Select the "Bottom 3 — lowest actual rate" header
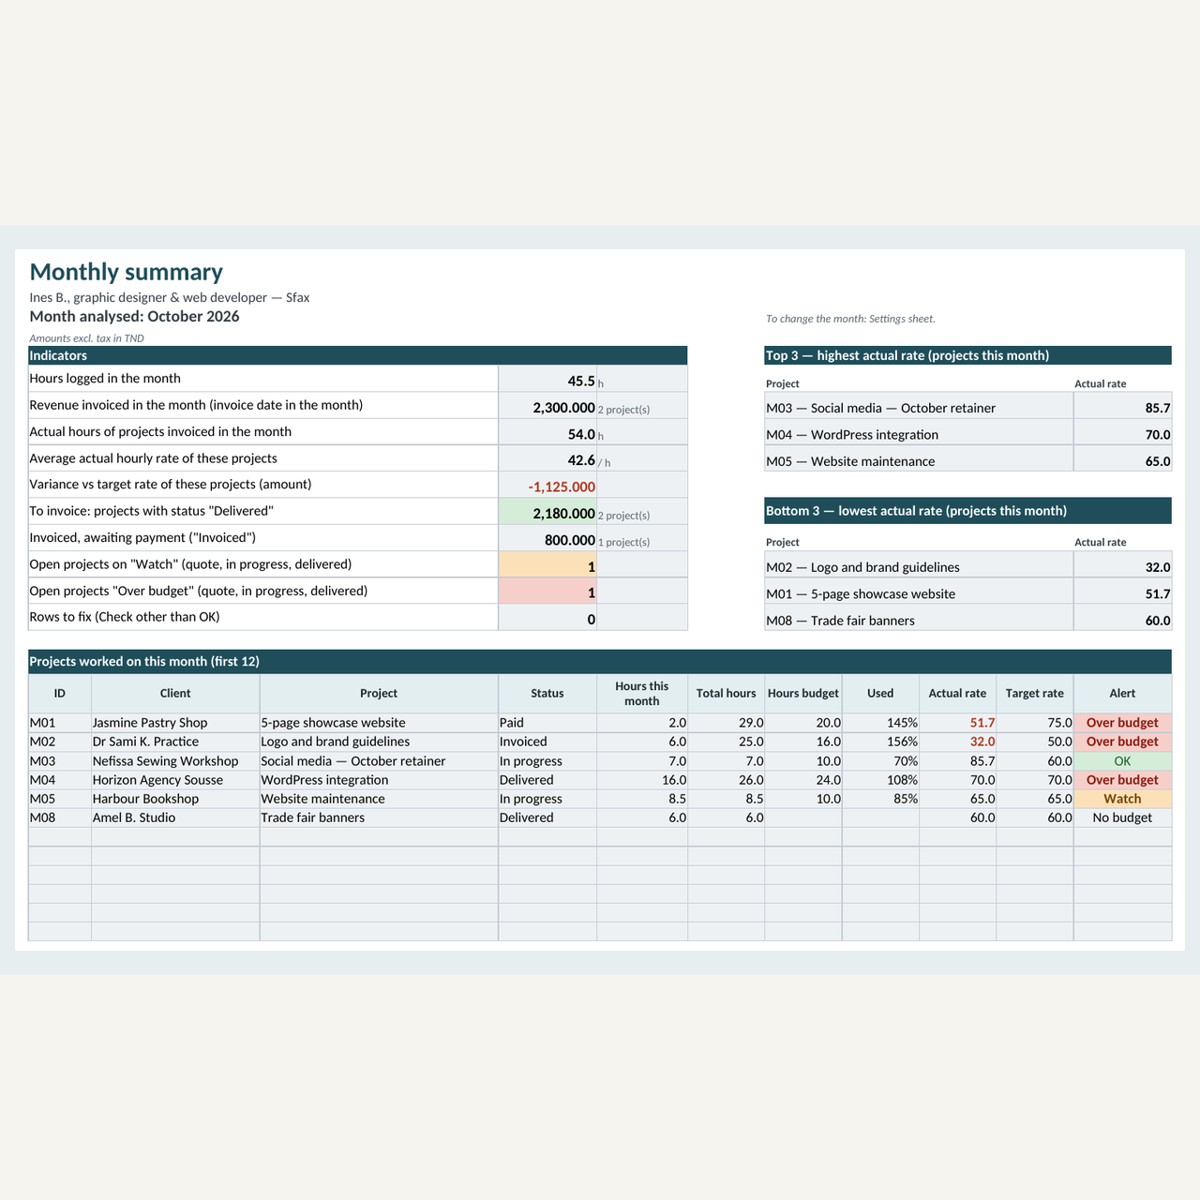1200x1200 pixels. 968,511
